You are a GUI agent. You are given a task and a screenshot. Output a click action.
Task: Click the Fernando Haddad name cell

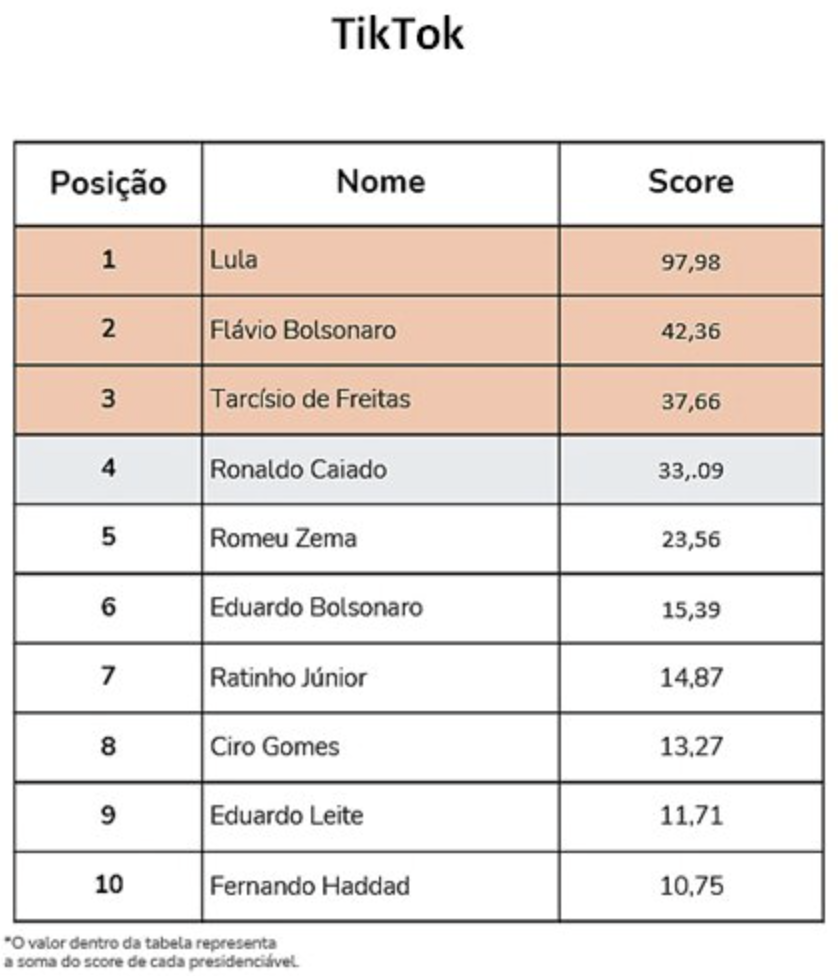point(310,886)
